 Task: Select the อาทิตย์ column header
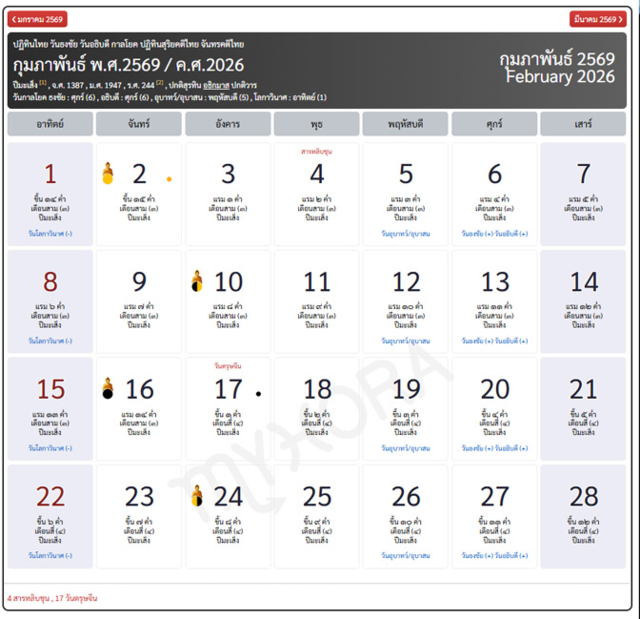pyautogui.click(x=50, y=124)
